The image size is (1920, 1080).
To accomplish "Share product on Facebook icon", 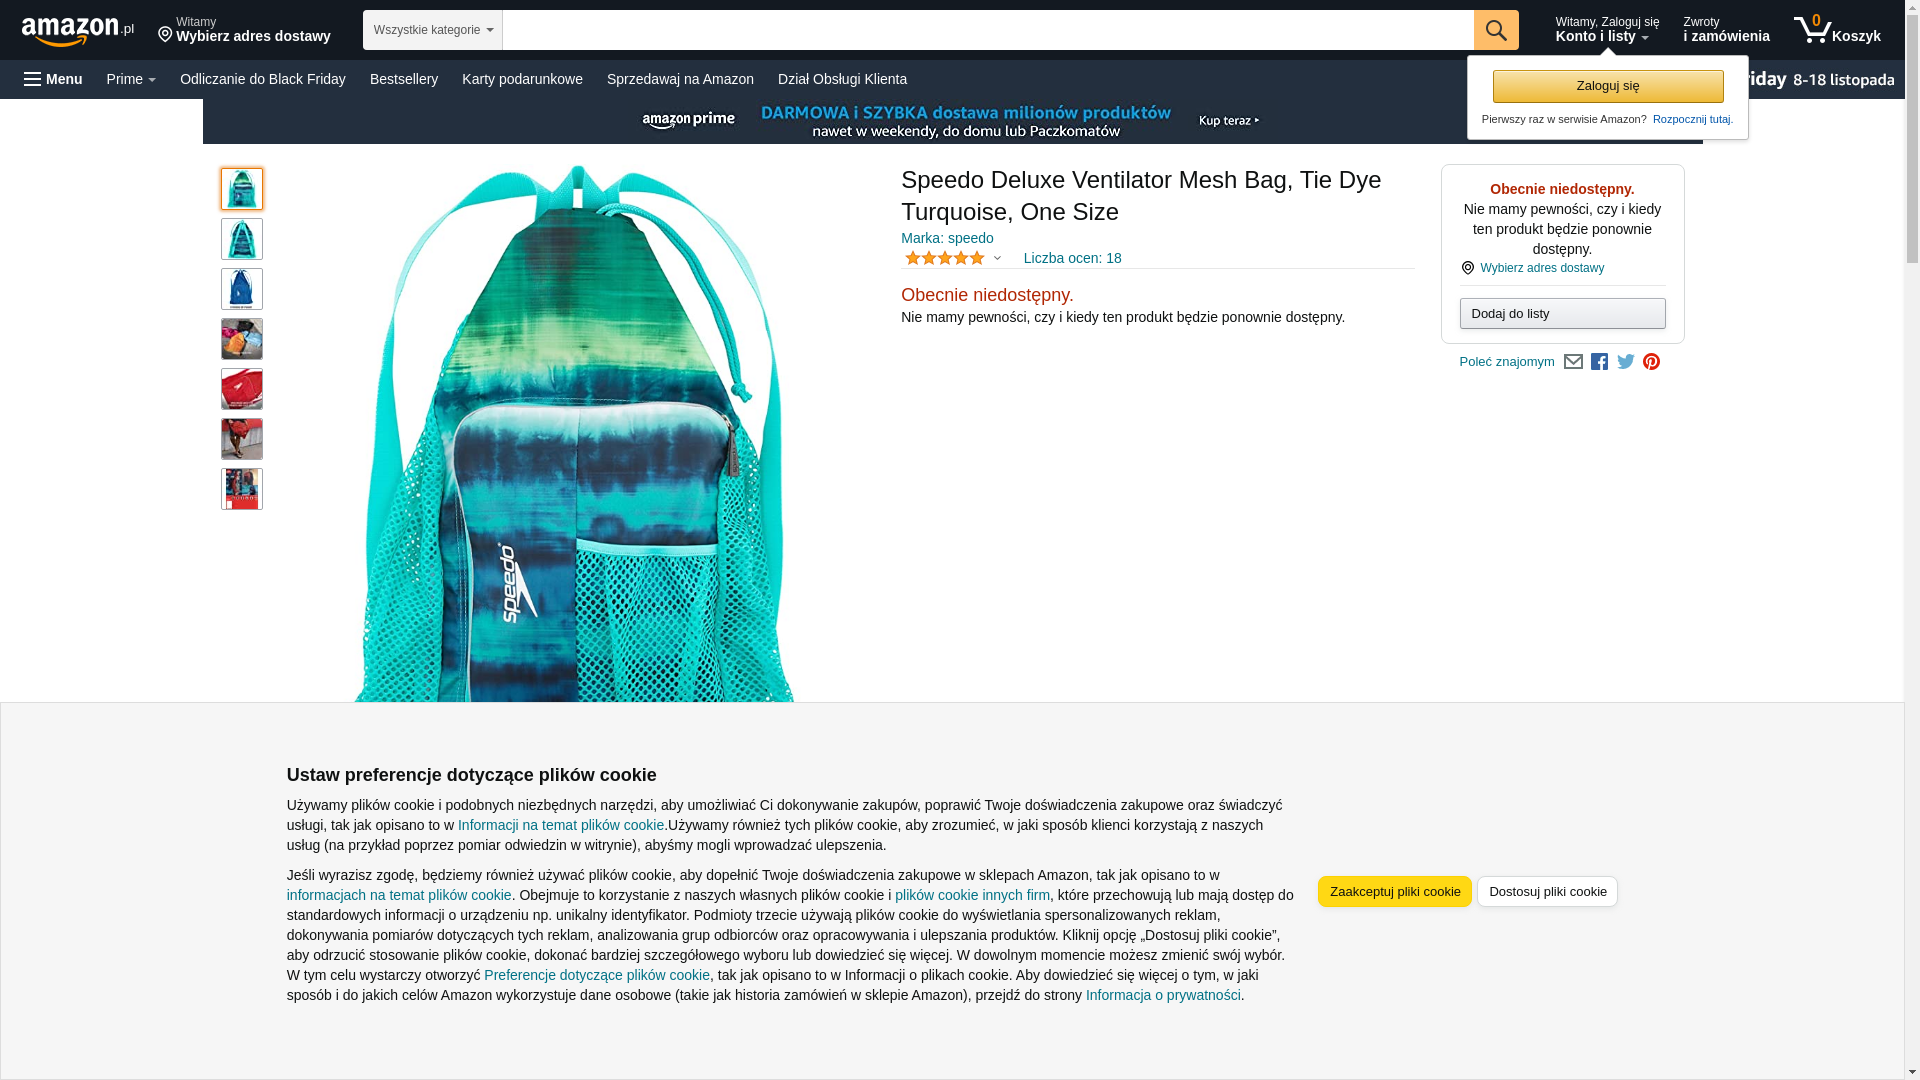I will point(1600,362).
